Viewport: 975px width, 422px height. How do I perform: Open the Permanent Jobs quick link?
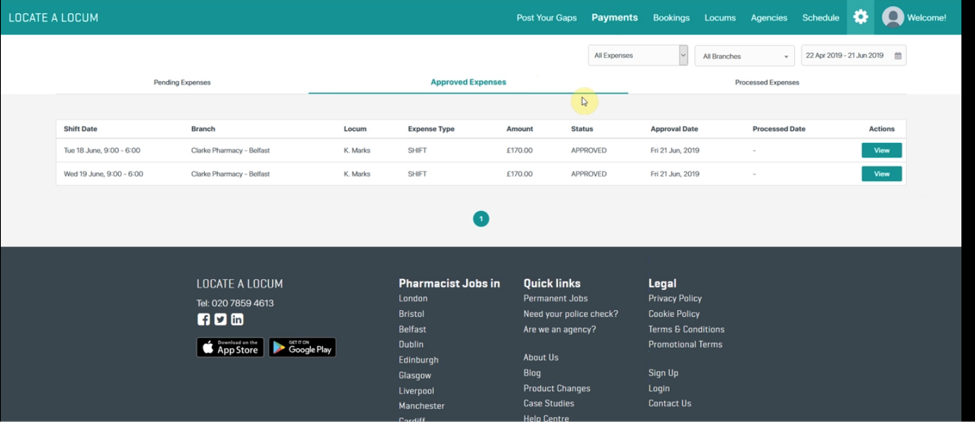pyautogui.click(x=555, y=298)
